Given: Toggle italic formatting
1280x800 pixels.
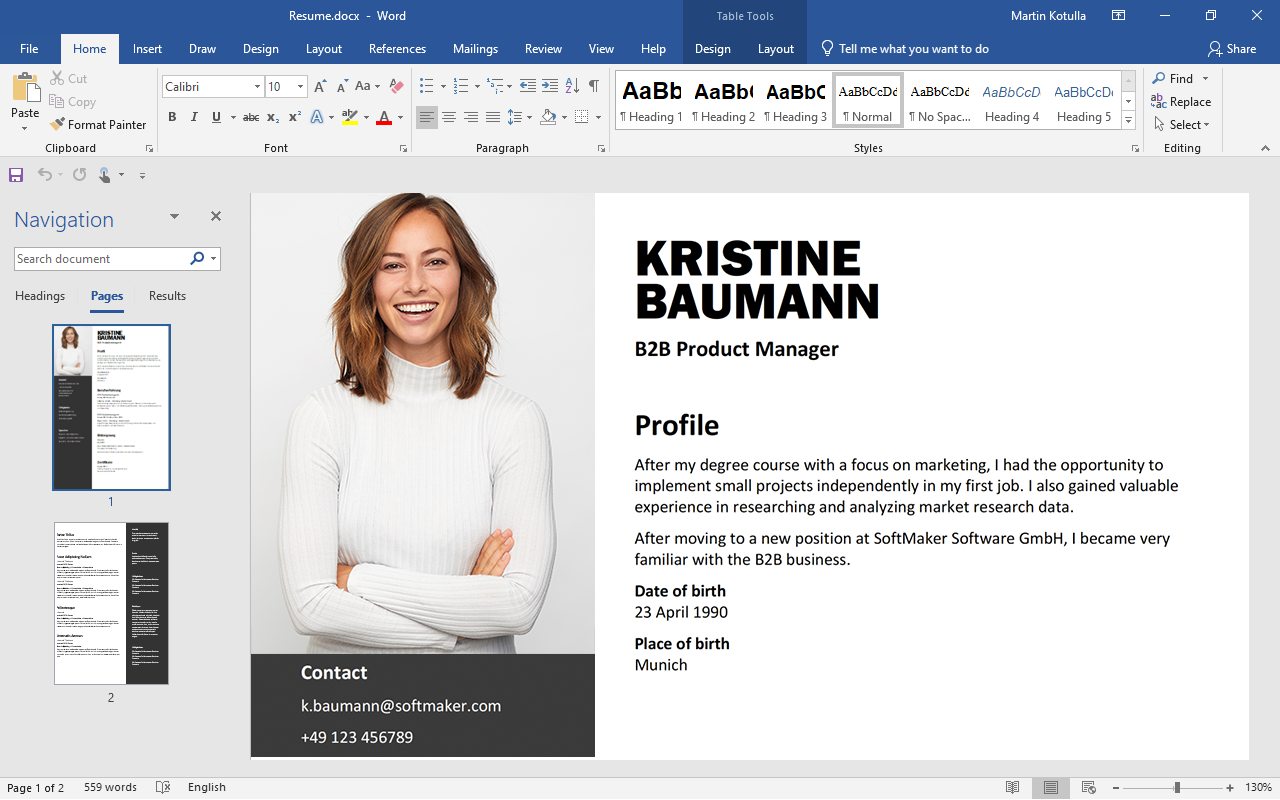Looking at the screenshot, I should 194,117.
